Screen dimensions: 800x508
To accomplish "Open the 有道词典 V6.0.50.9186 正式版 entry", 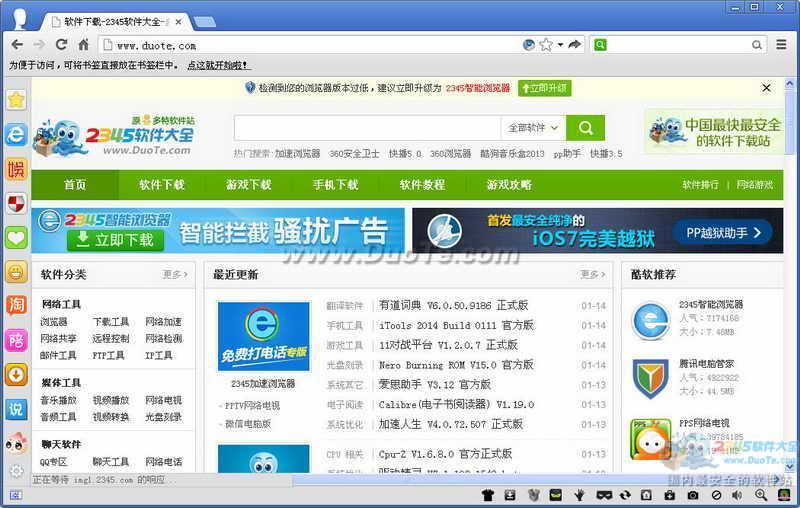I will click(453, 305).
